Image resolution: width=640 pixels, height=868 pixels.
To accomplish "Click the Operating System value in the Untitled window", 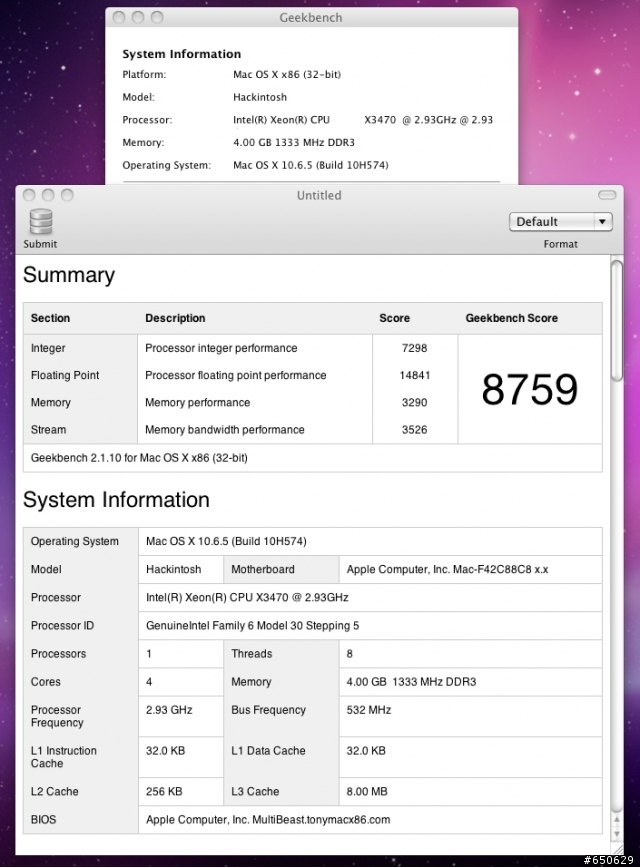I will pyautogui.click(x=226, y=541).
